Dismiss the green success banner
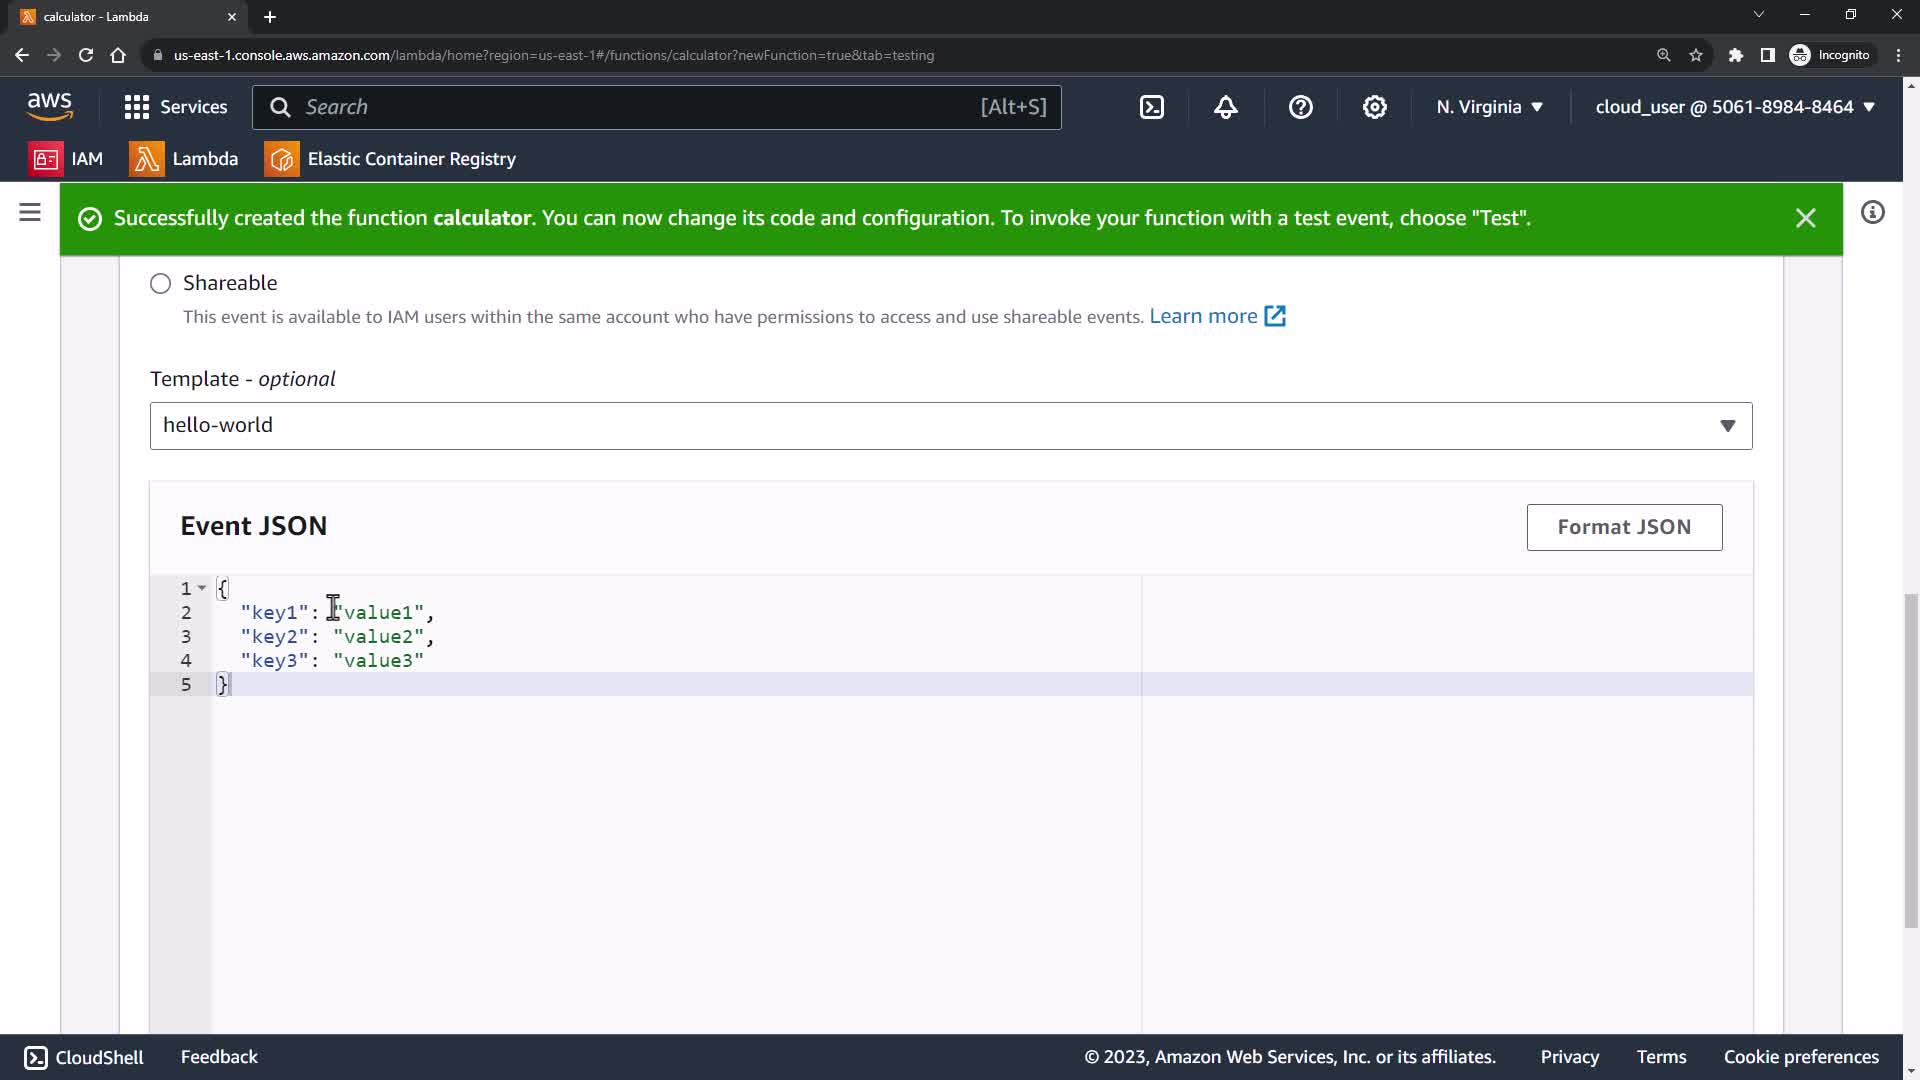The height and width of the screenshot is (1080, 1920). (1805, 218)
